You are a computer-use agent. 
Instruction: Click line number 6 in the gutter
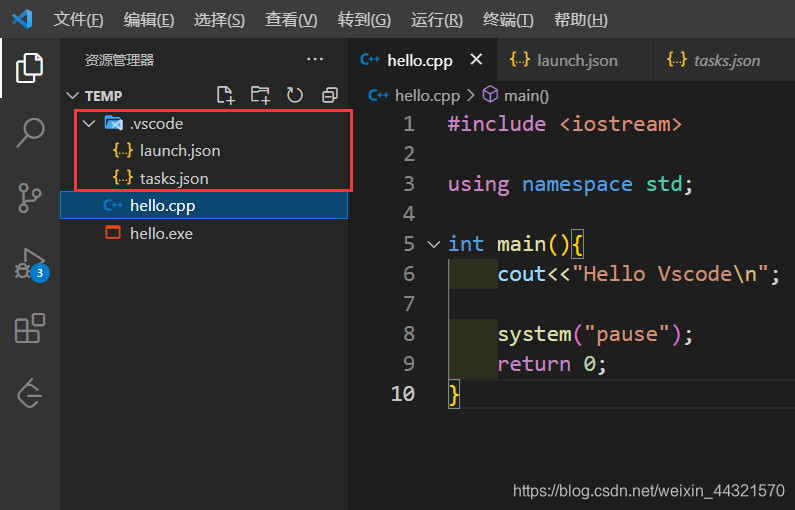(x=409, y=274)
